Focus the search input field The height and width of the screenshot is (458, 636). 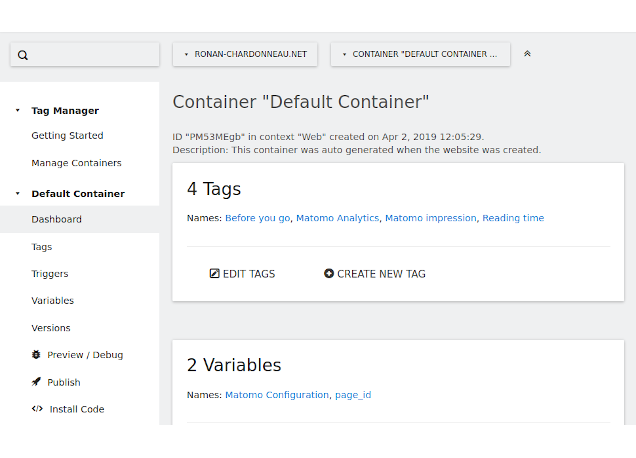92,55
